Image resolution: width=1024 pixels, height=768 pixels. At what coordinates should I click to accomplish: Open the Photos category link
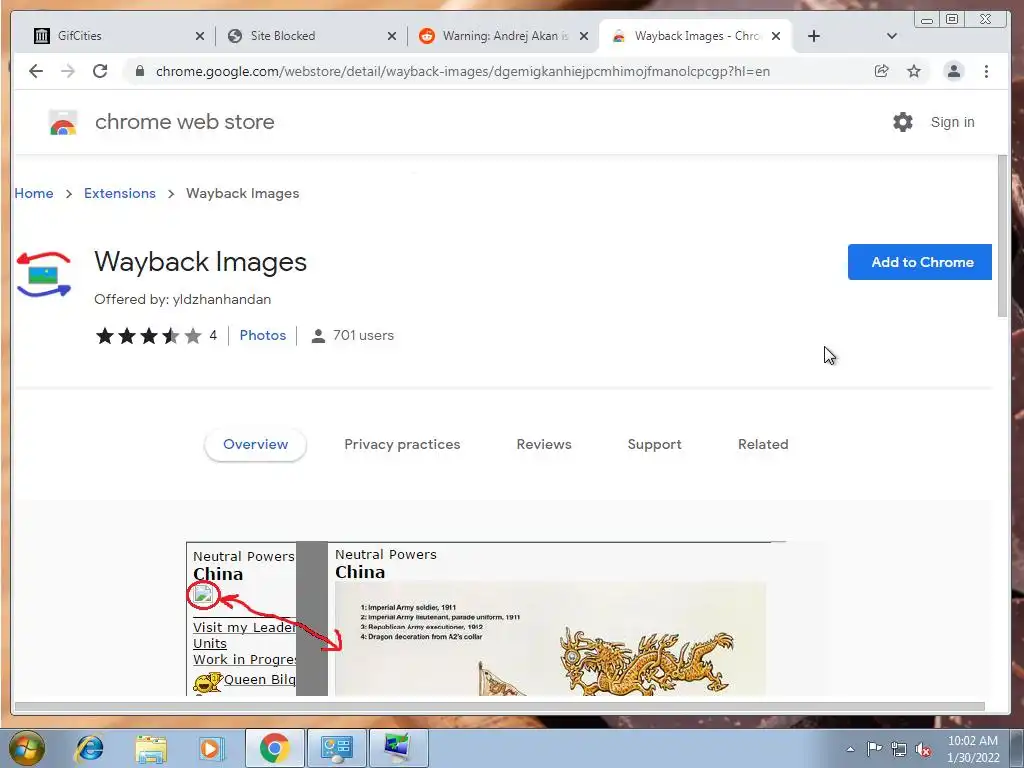[x=263, y=335]
